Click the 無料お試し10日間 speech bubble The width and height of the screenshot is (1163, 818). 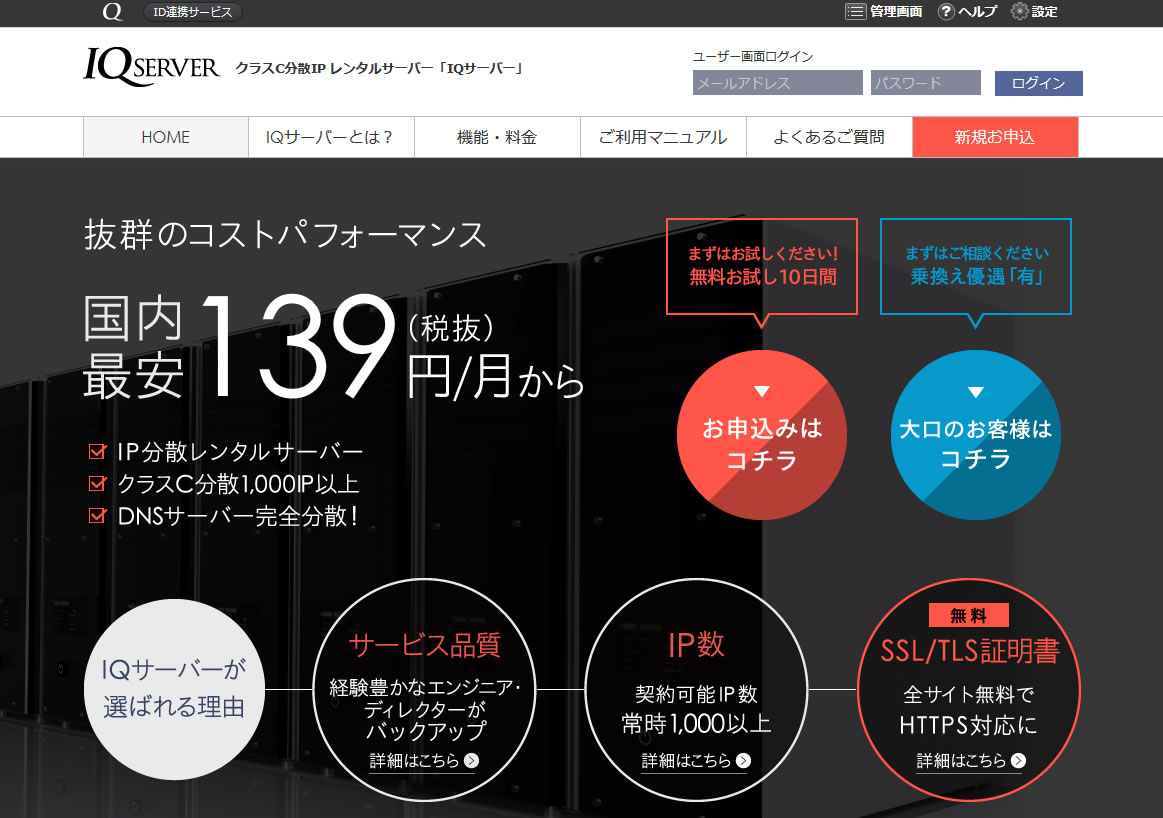pos(762,267)
